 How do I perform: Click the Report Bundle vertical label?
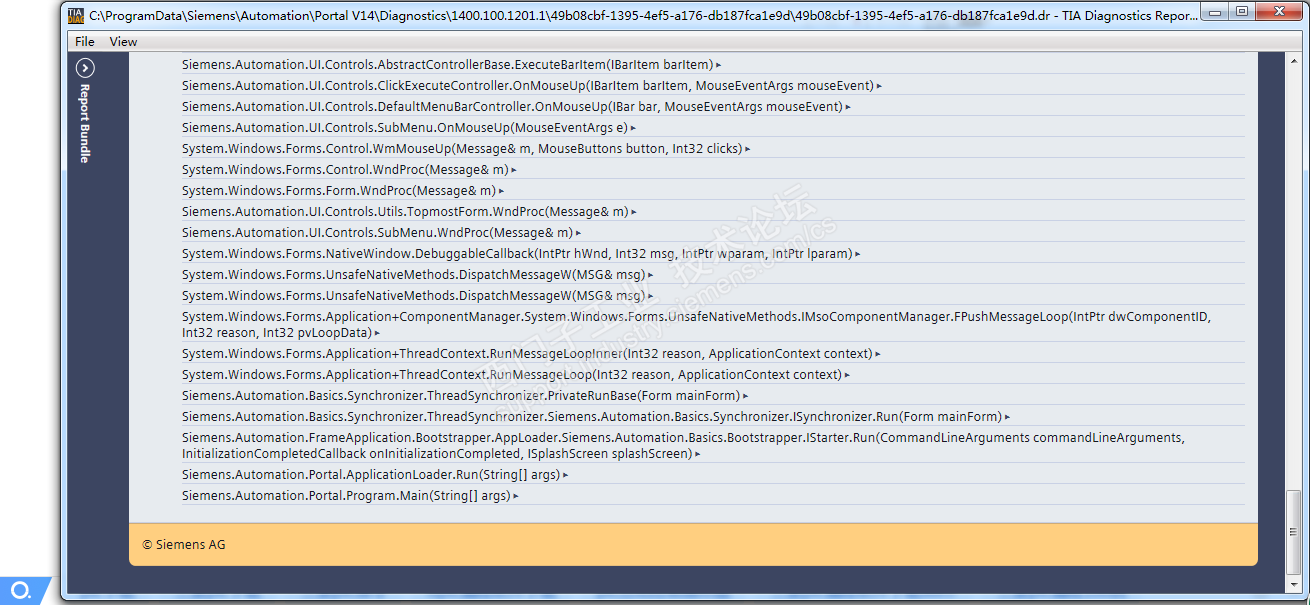point(85,123)
